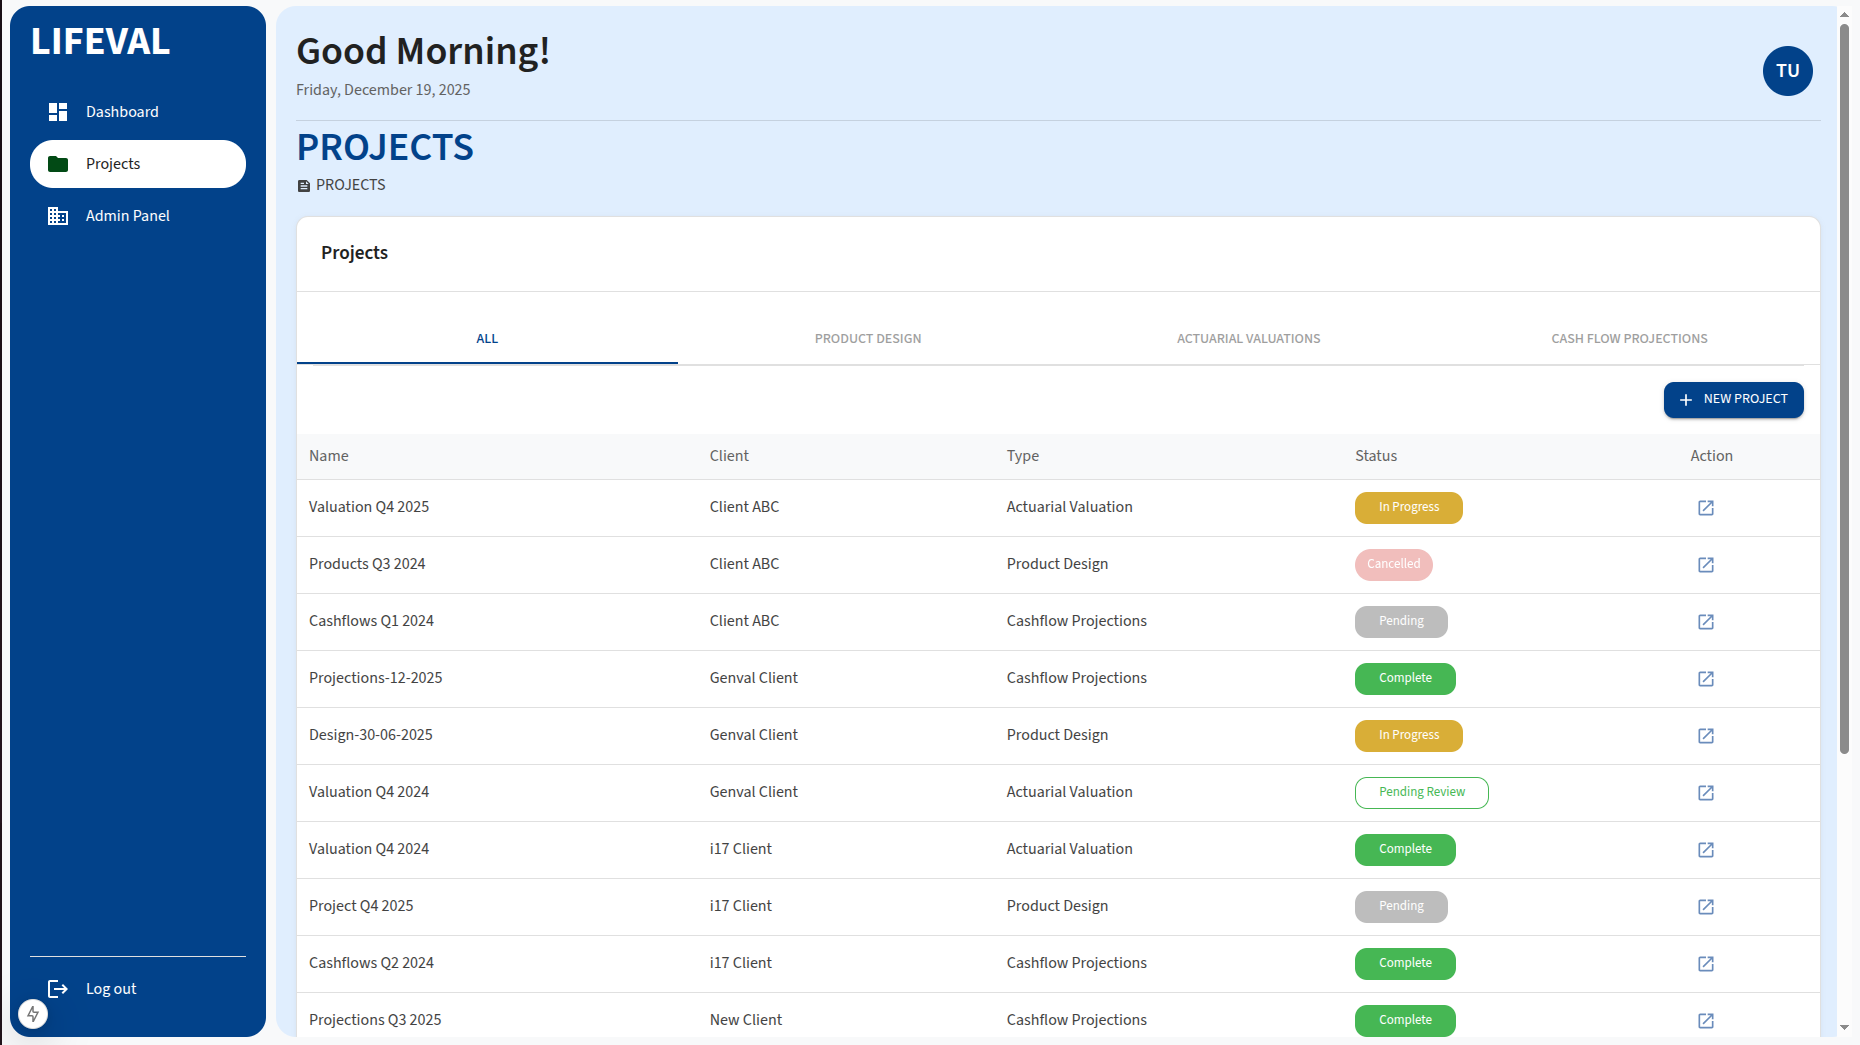Click the open icon for Projections-12-2025

(x=1706, y=679)
